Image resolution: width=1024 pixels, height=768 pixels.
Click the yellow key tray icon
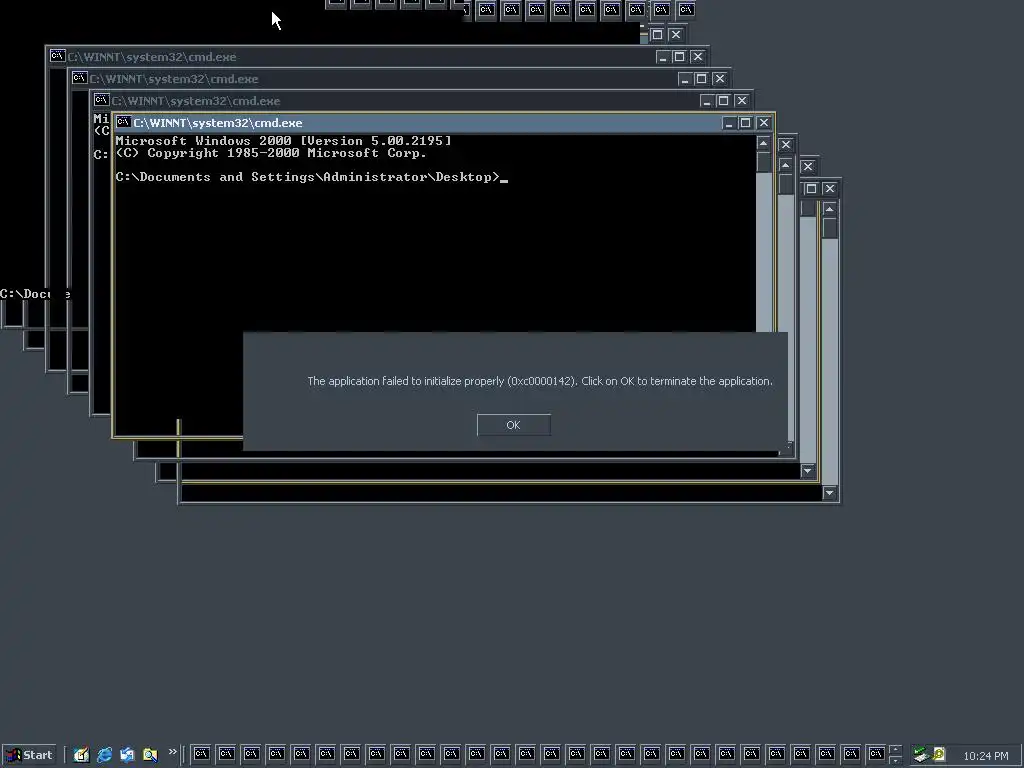pyautogui.click(x=939, y=754)
